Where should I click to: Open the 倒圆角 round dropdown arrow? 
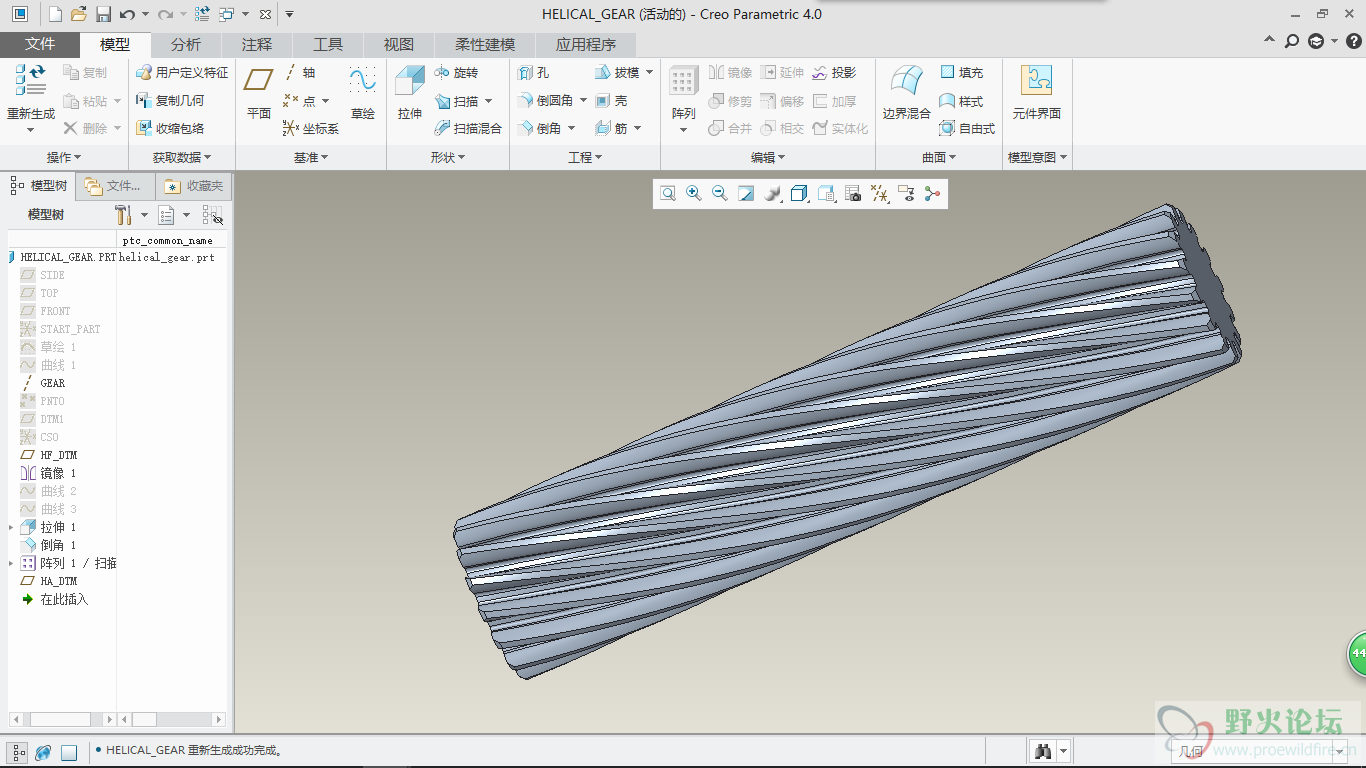[x=584, y=101]
